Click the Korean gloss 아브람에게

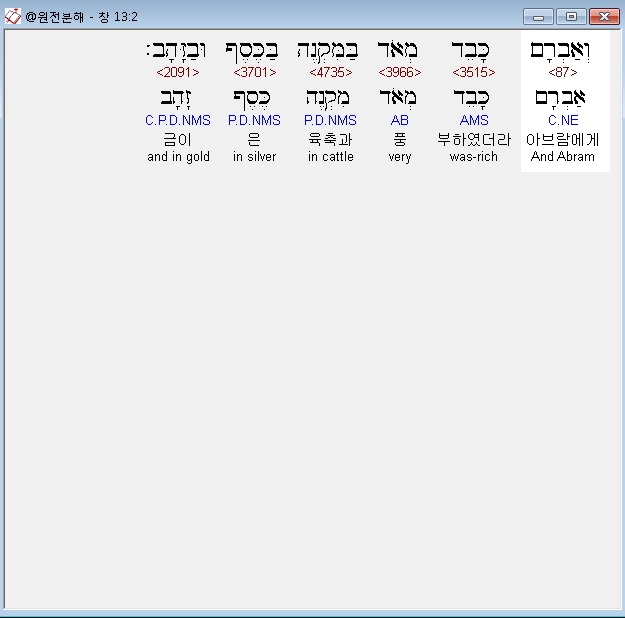point(562,140)
